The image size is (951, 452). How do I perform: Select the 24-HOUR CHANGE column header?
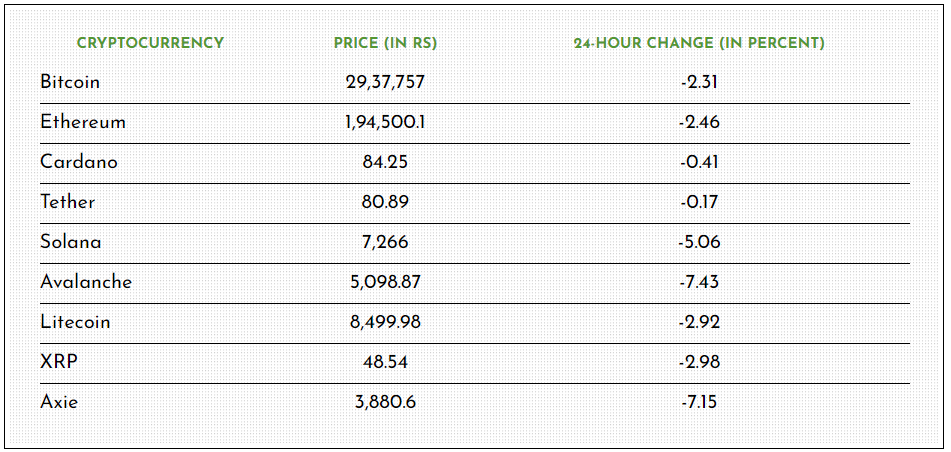click(x=698, y=43)
